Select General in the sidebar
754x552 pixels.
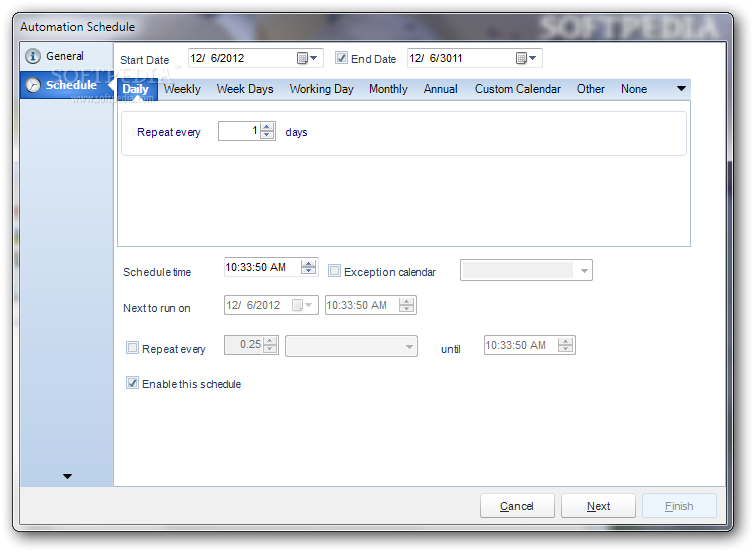click(66, 56)
